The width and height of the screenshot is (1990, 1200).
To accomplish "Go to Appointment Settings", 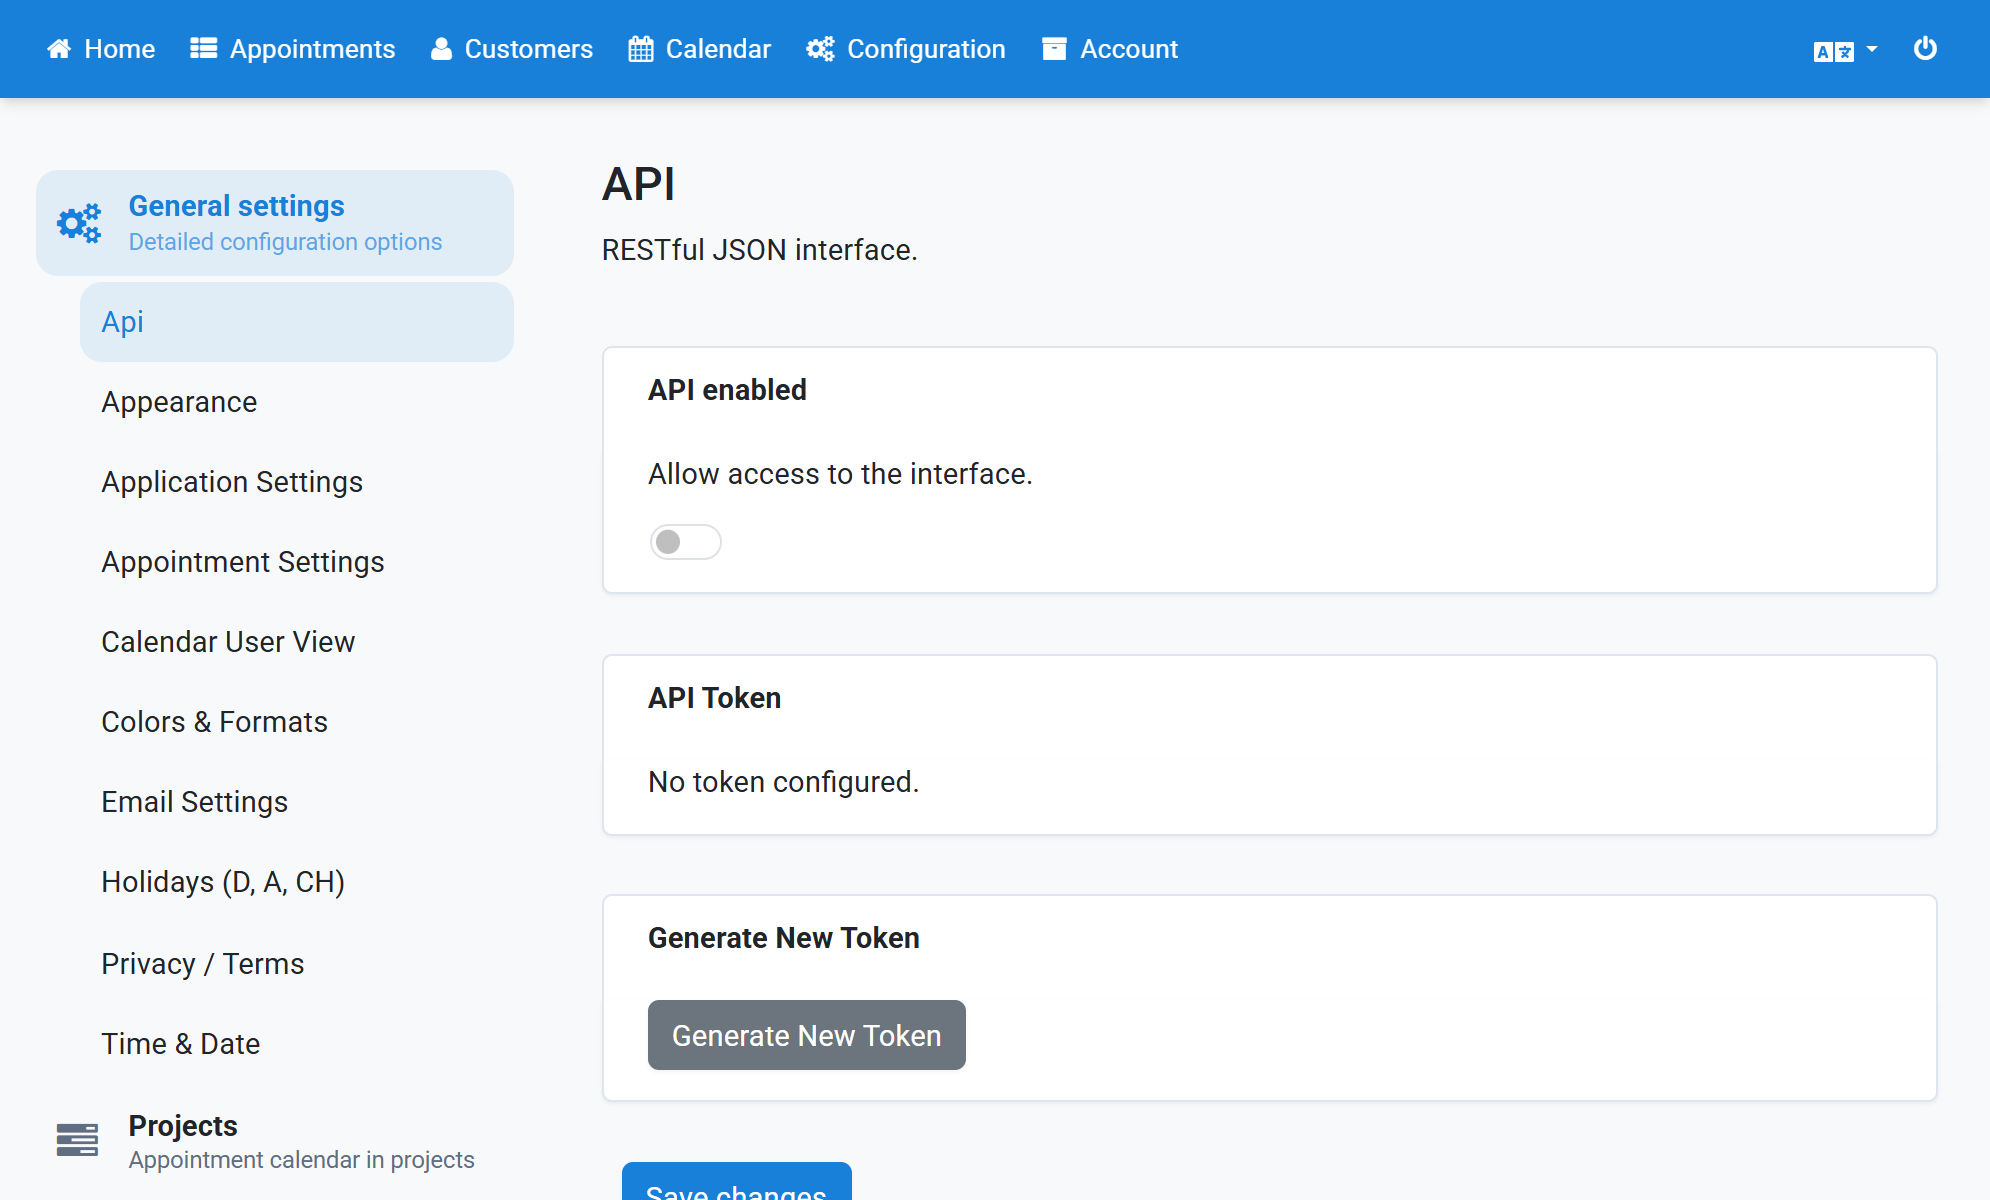I will click(297, 562).
